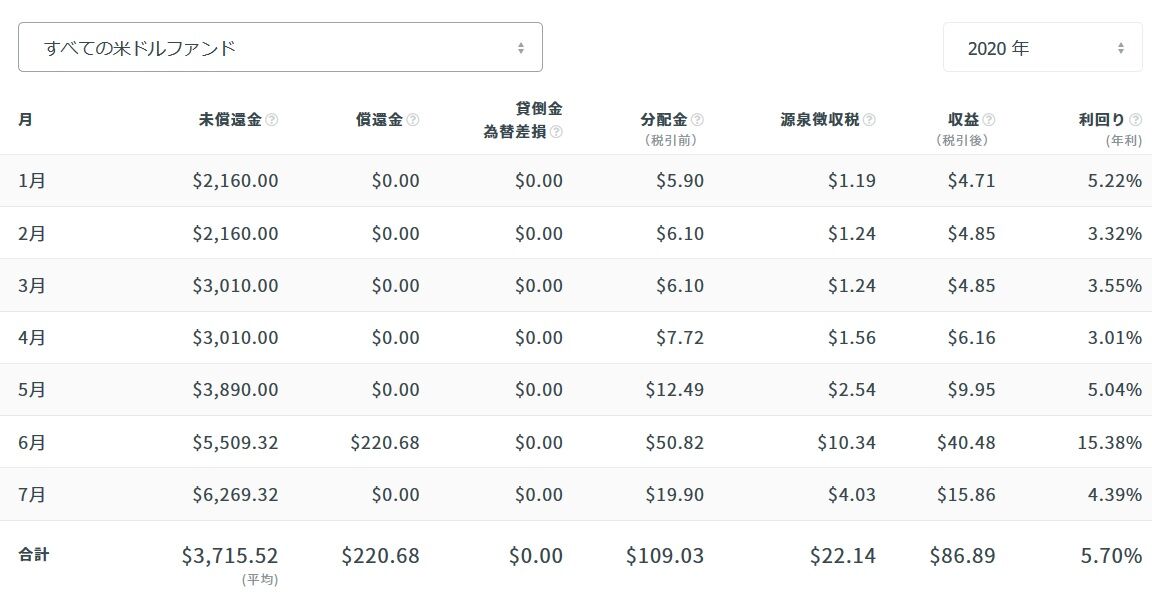Click the total 分配金 value $109.03
Image resolution: width=1152 pixels, height=592 pixels.
(x=665, y=555)
